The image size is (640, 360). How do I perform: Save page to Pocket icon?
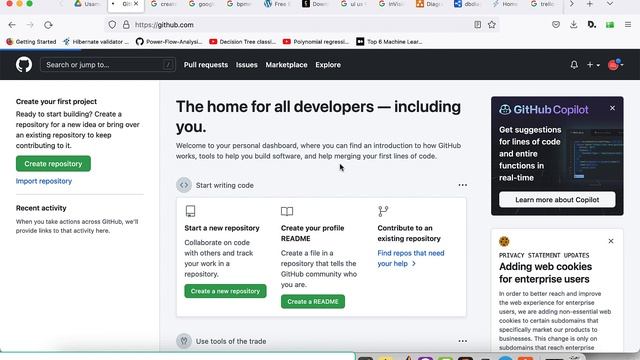click(x=556, y=25)
